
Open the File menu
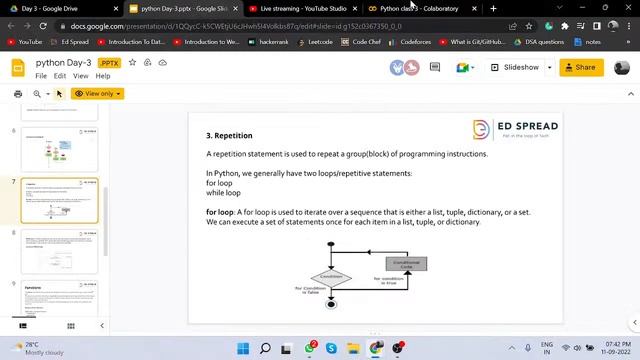point(41,76)
